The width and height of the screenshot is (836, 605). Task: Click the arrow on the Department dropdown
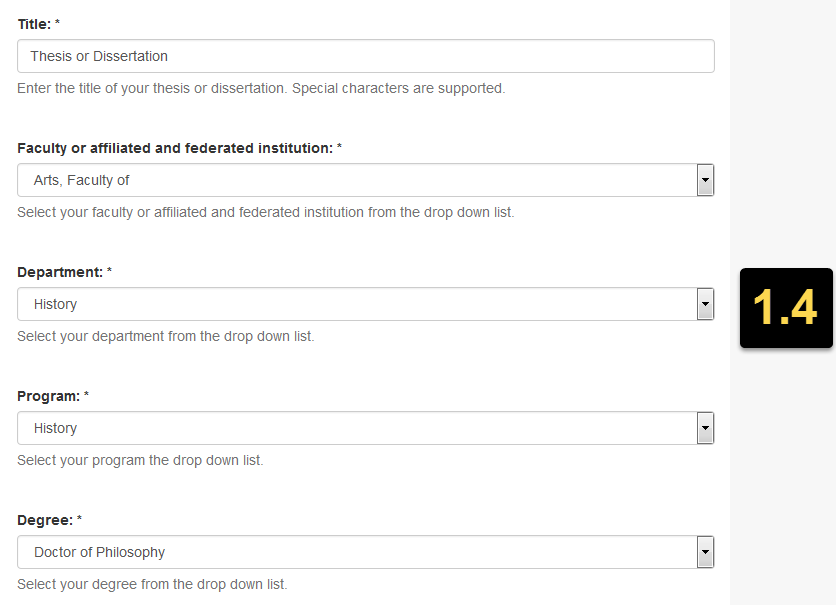pos(706,304)
